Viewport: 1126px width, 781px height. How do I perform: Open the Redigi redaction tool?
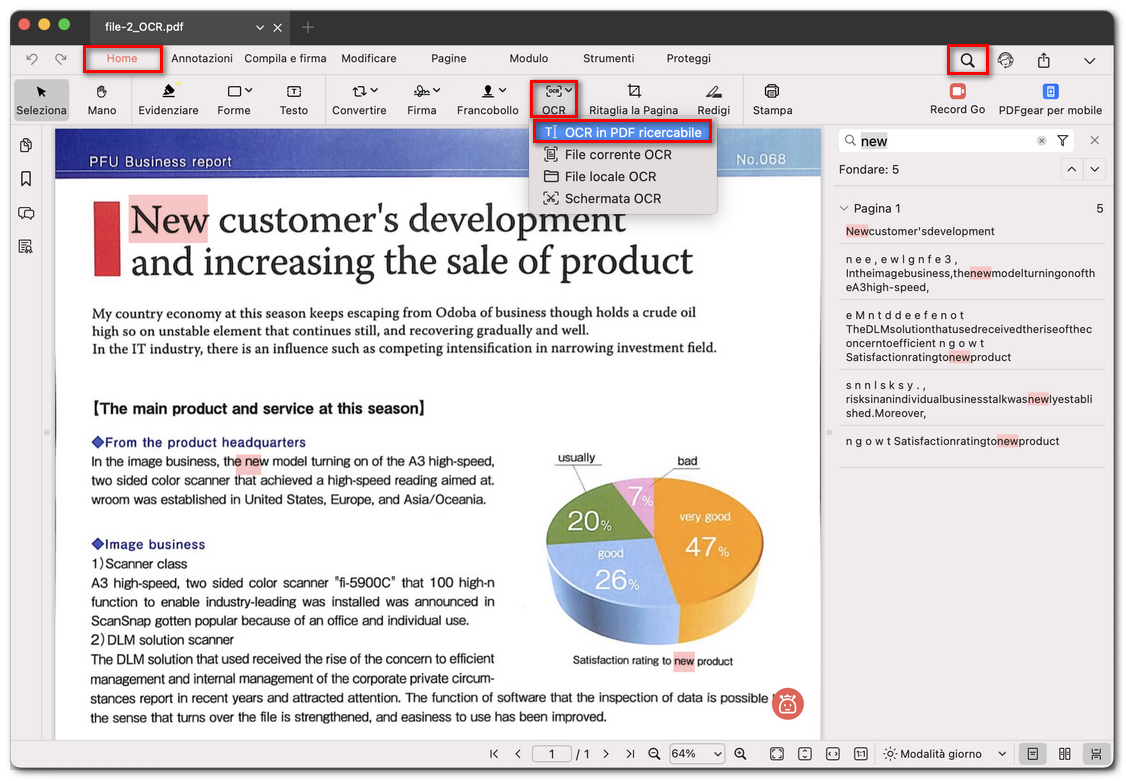713,98
